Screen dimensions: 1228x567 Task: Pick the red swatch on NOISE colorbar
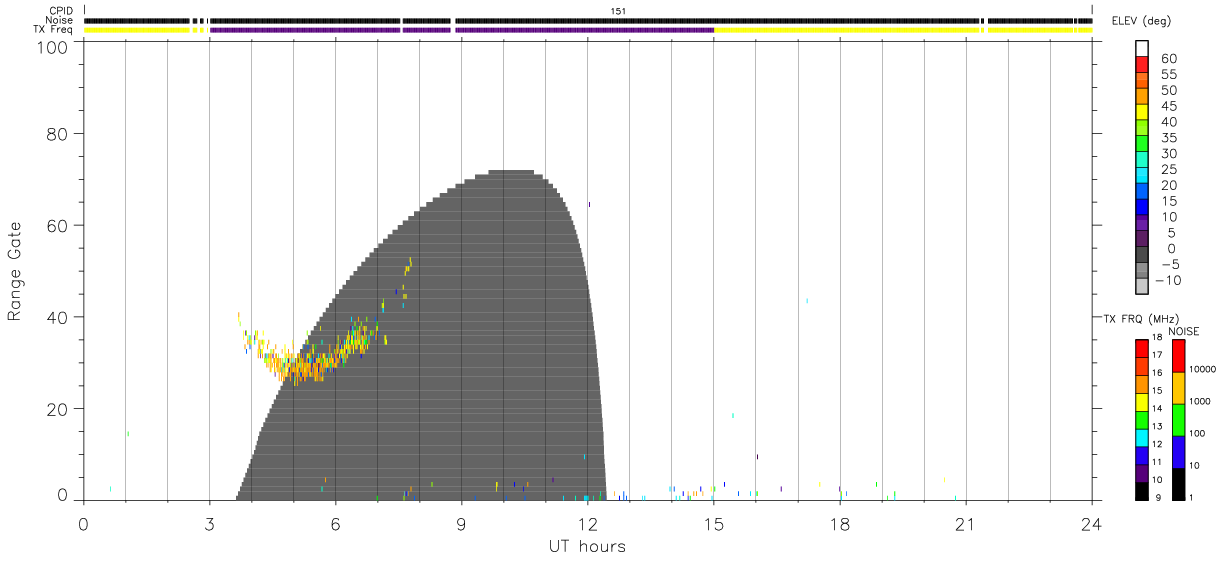(1178, 356)
